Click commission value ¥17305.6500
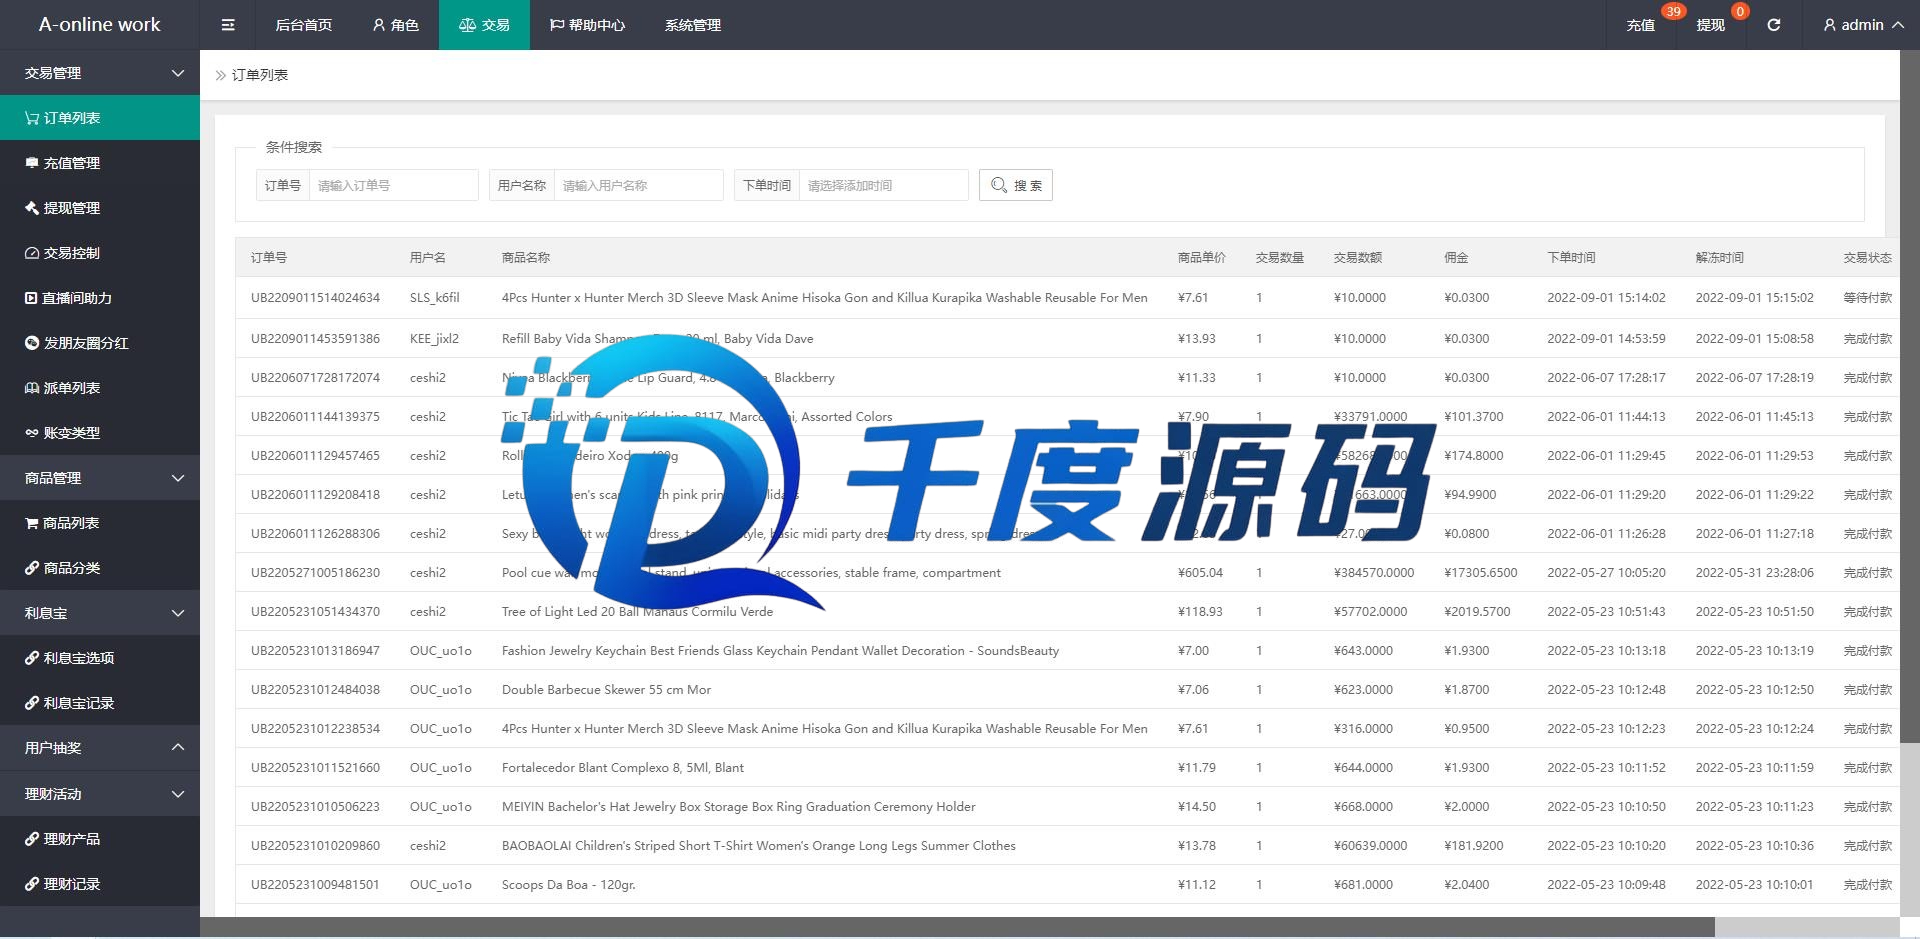Screen dimensions: 1920x939 1480,573
